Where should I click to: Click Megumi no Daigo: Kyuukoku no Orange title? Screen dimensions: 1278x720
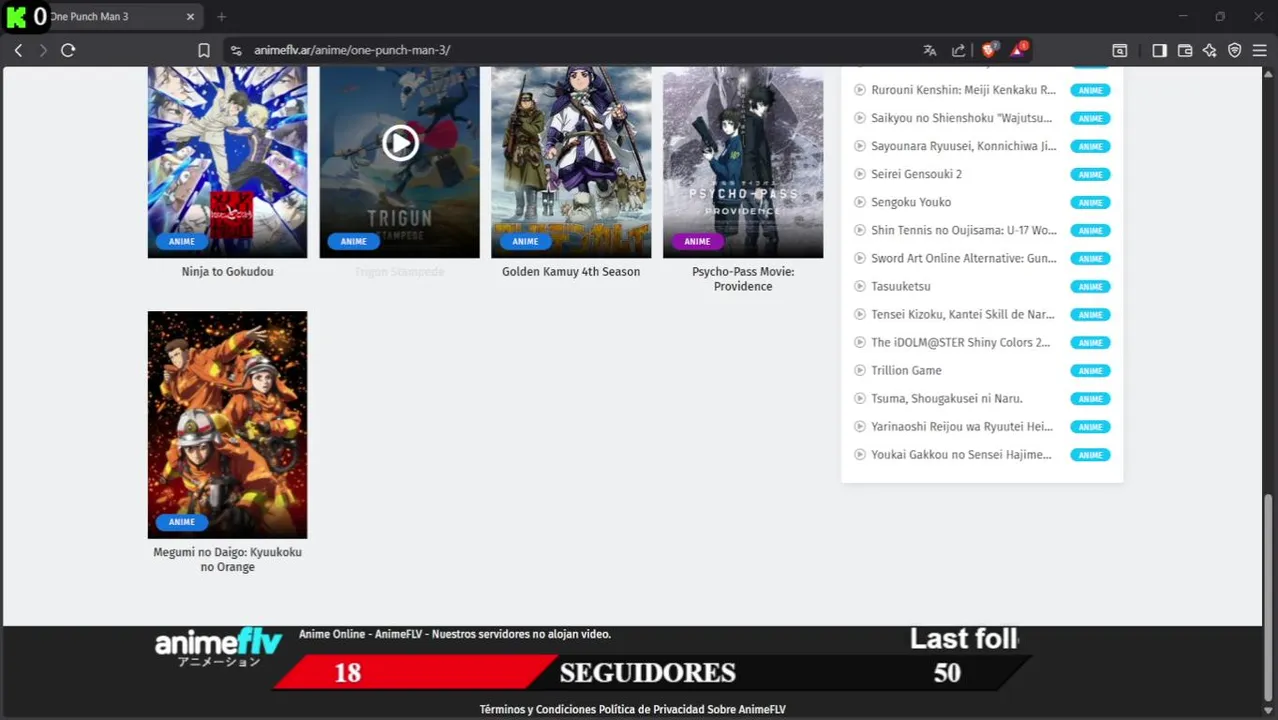click(x=228, y=560)
